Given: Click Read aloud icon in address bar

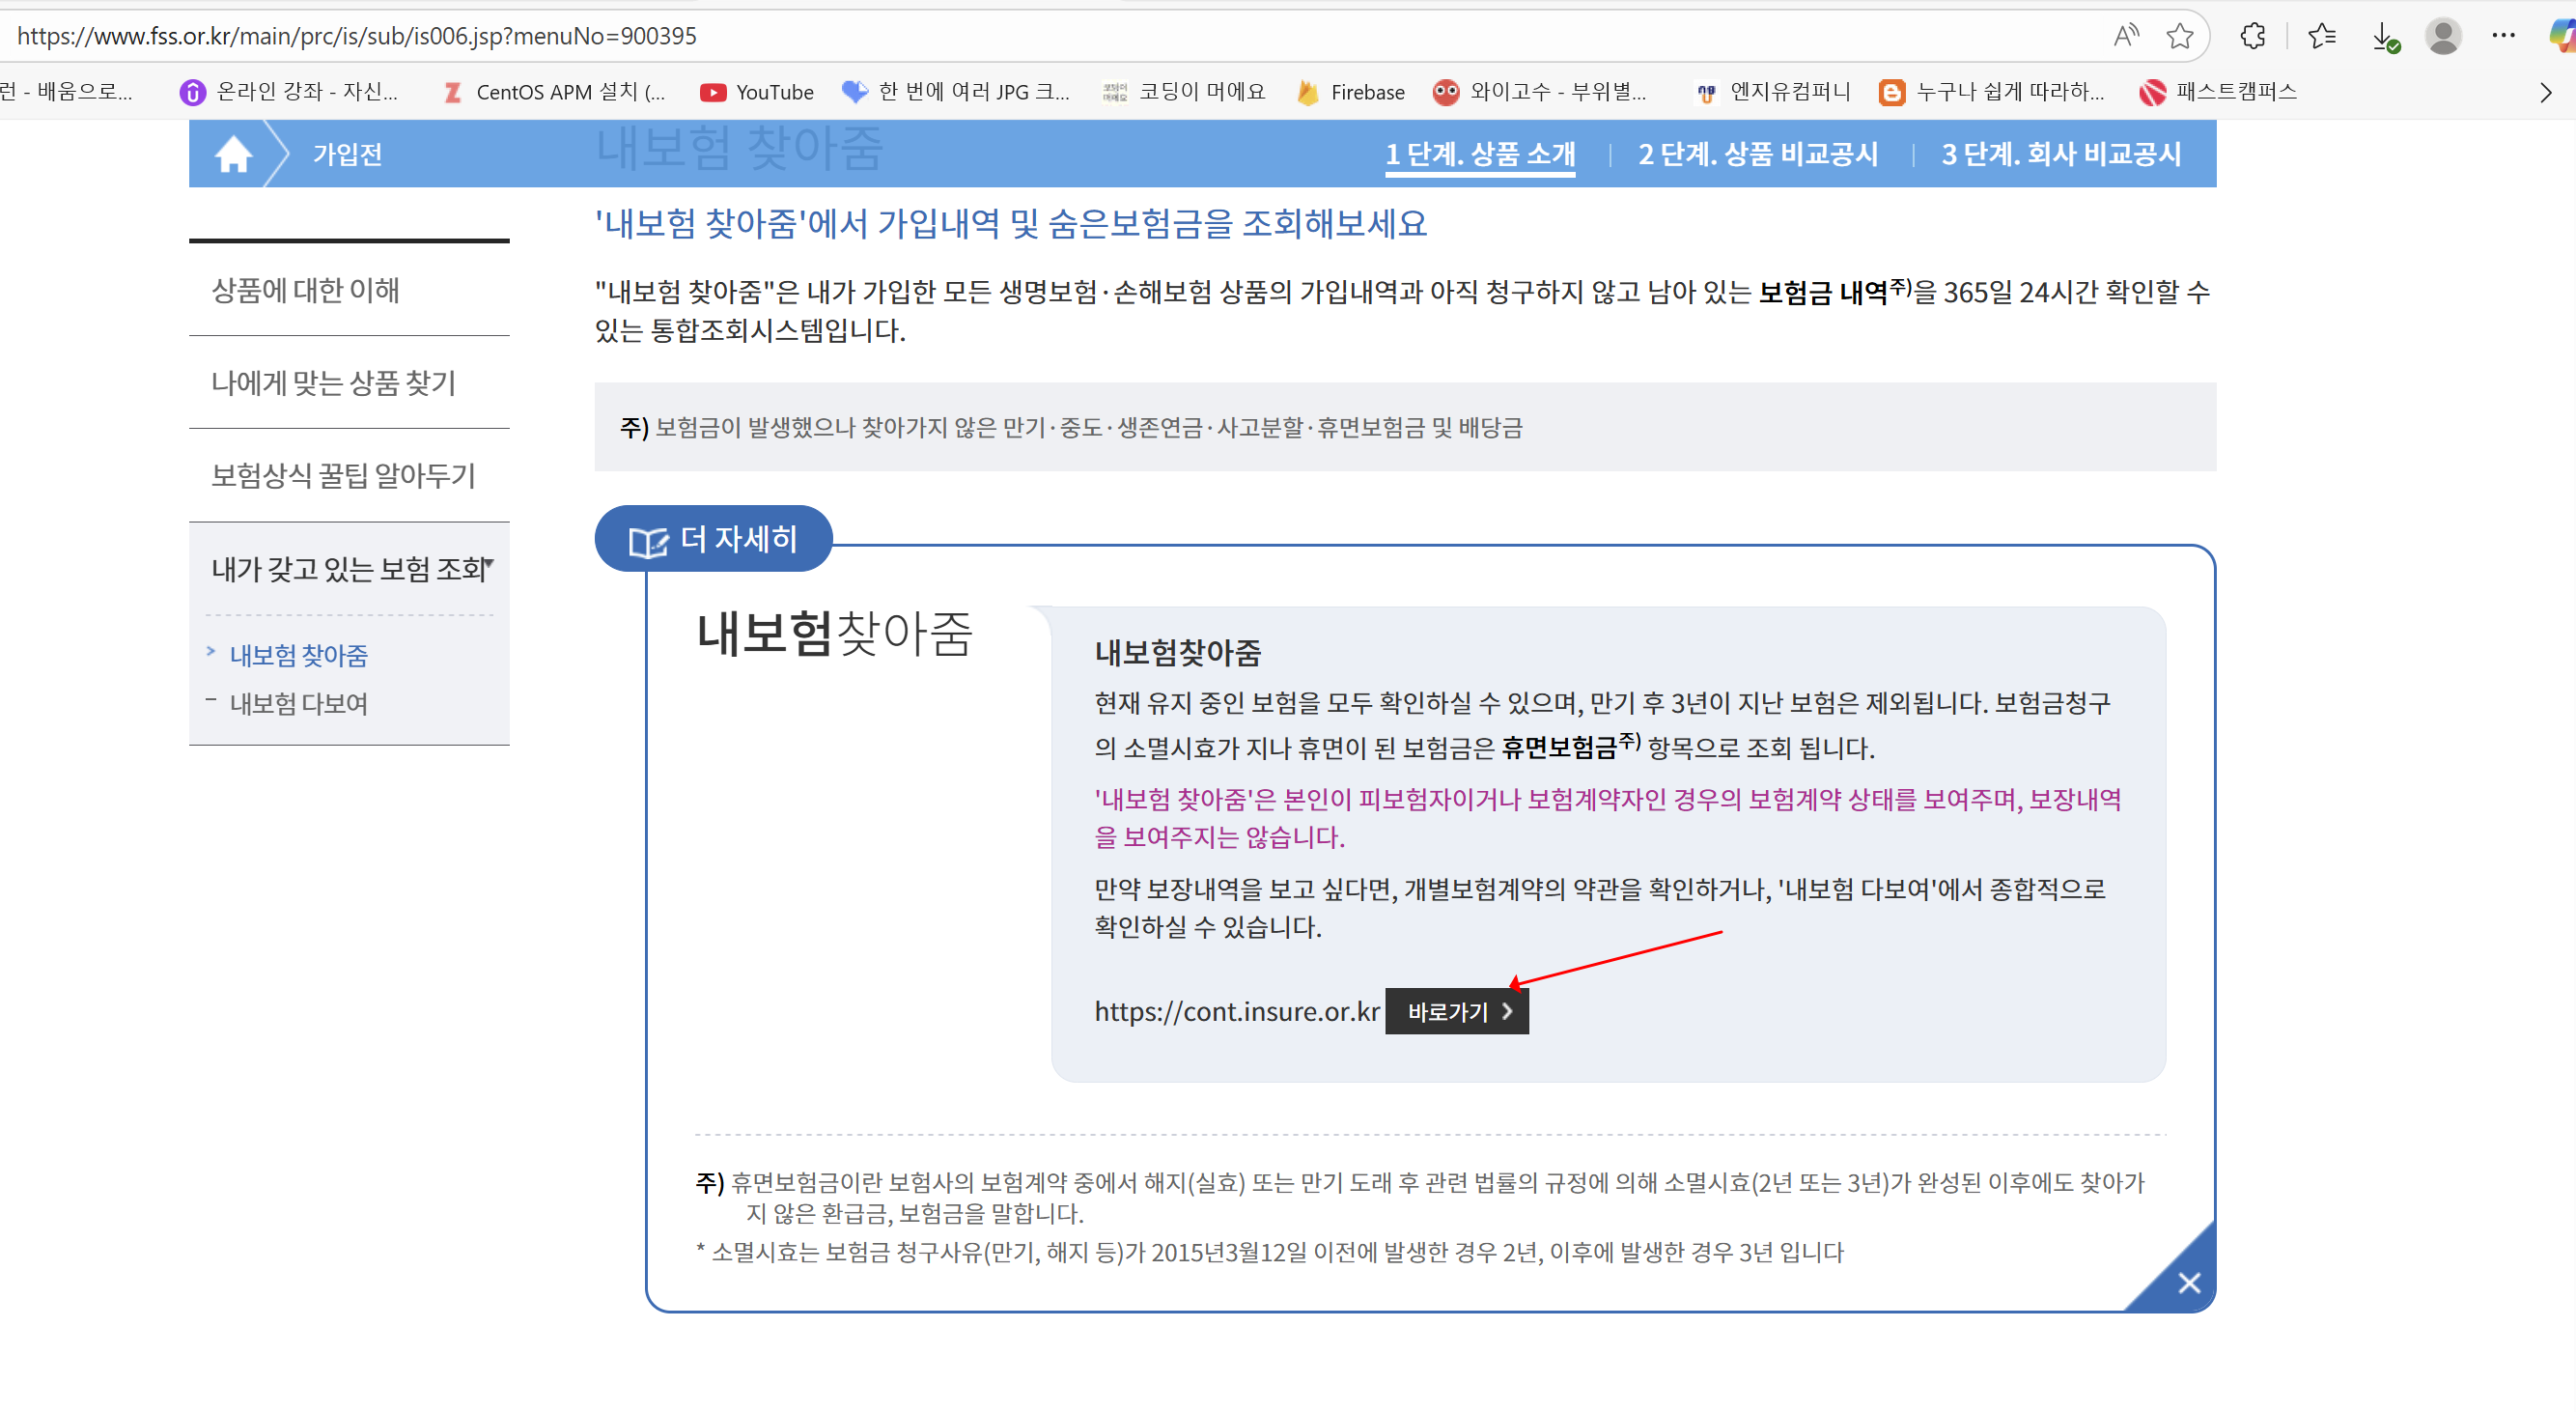Looking at the screenshot, I should pos(2125,36).
